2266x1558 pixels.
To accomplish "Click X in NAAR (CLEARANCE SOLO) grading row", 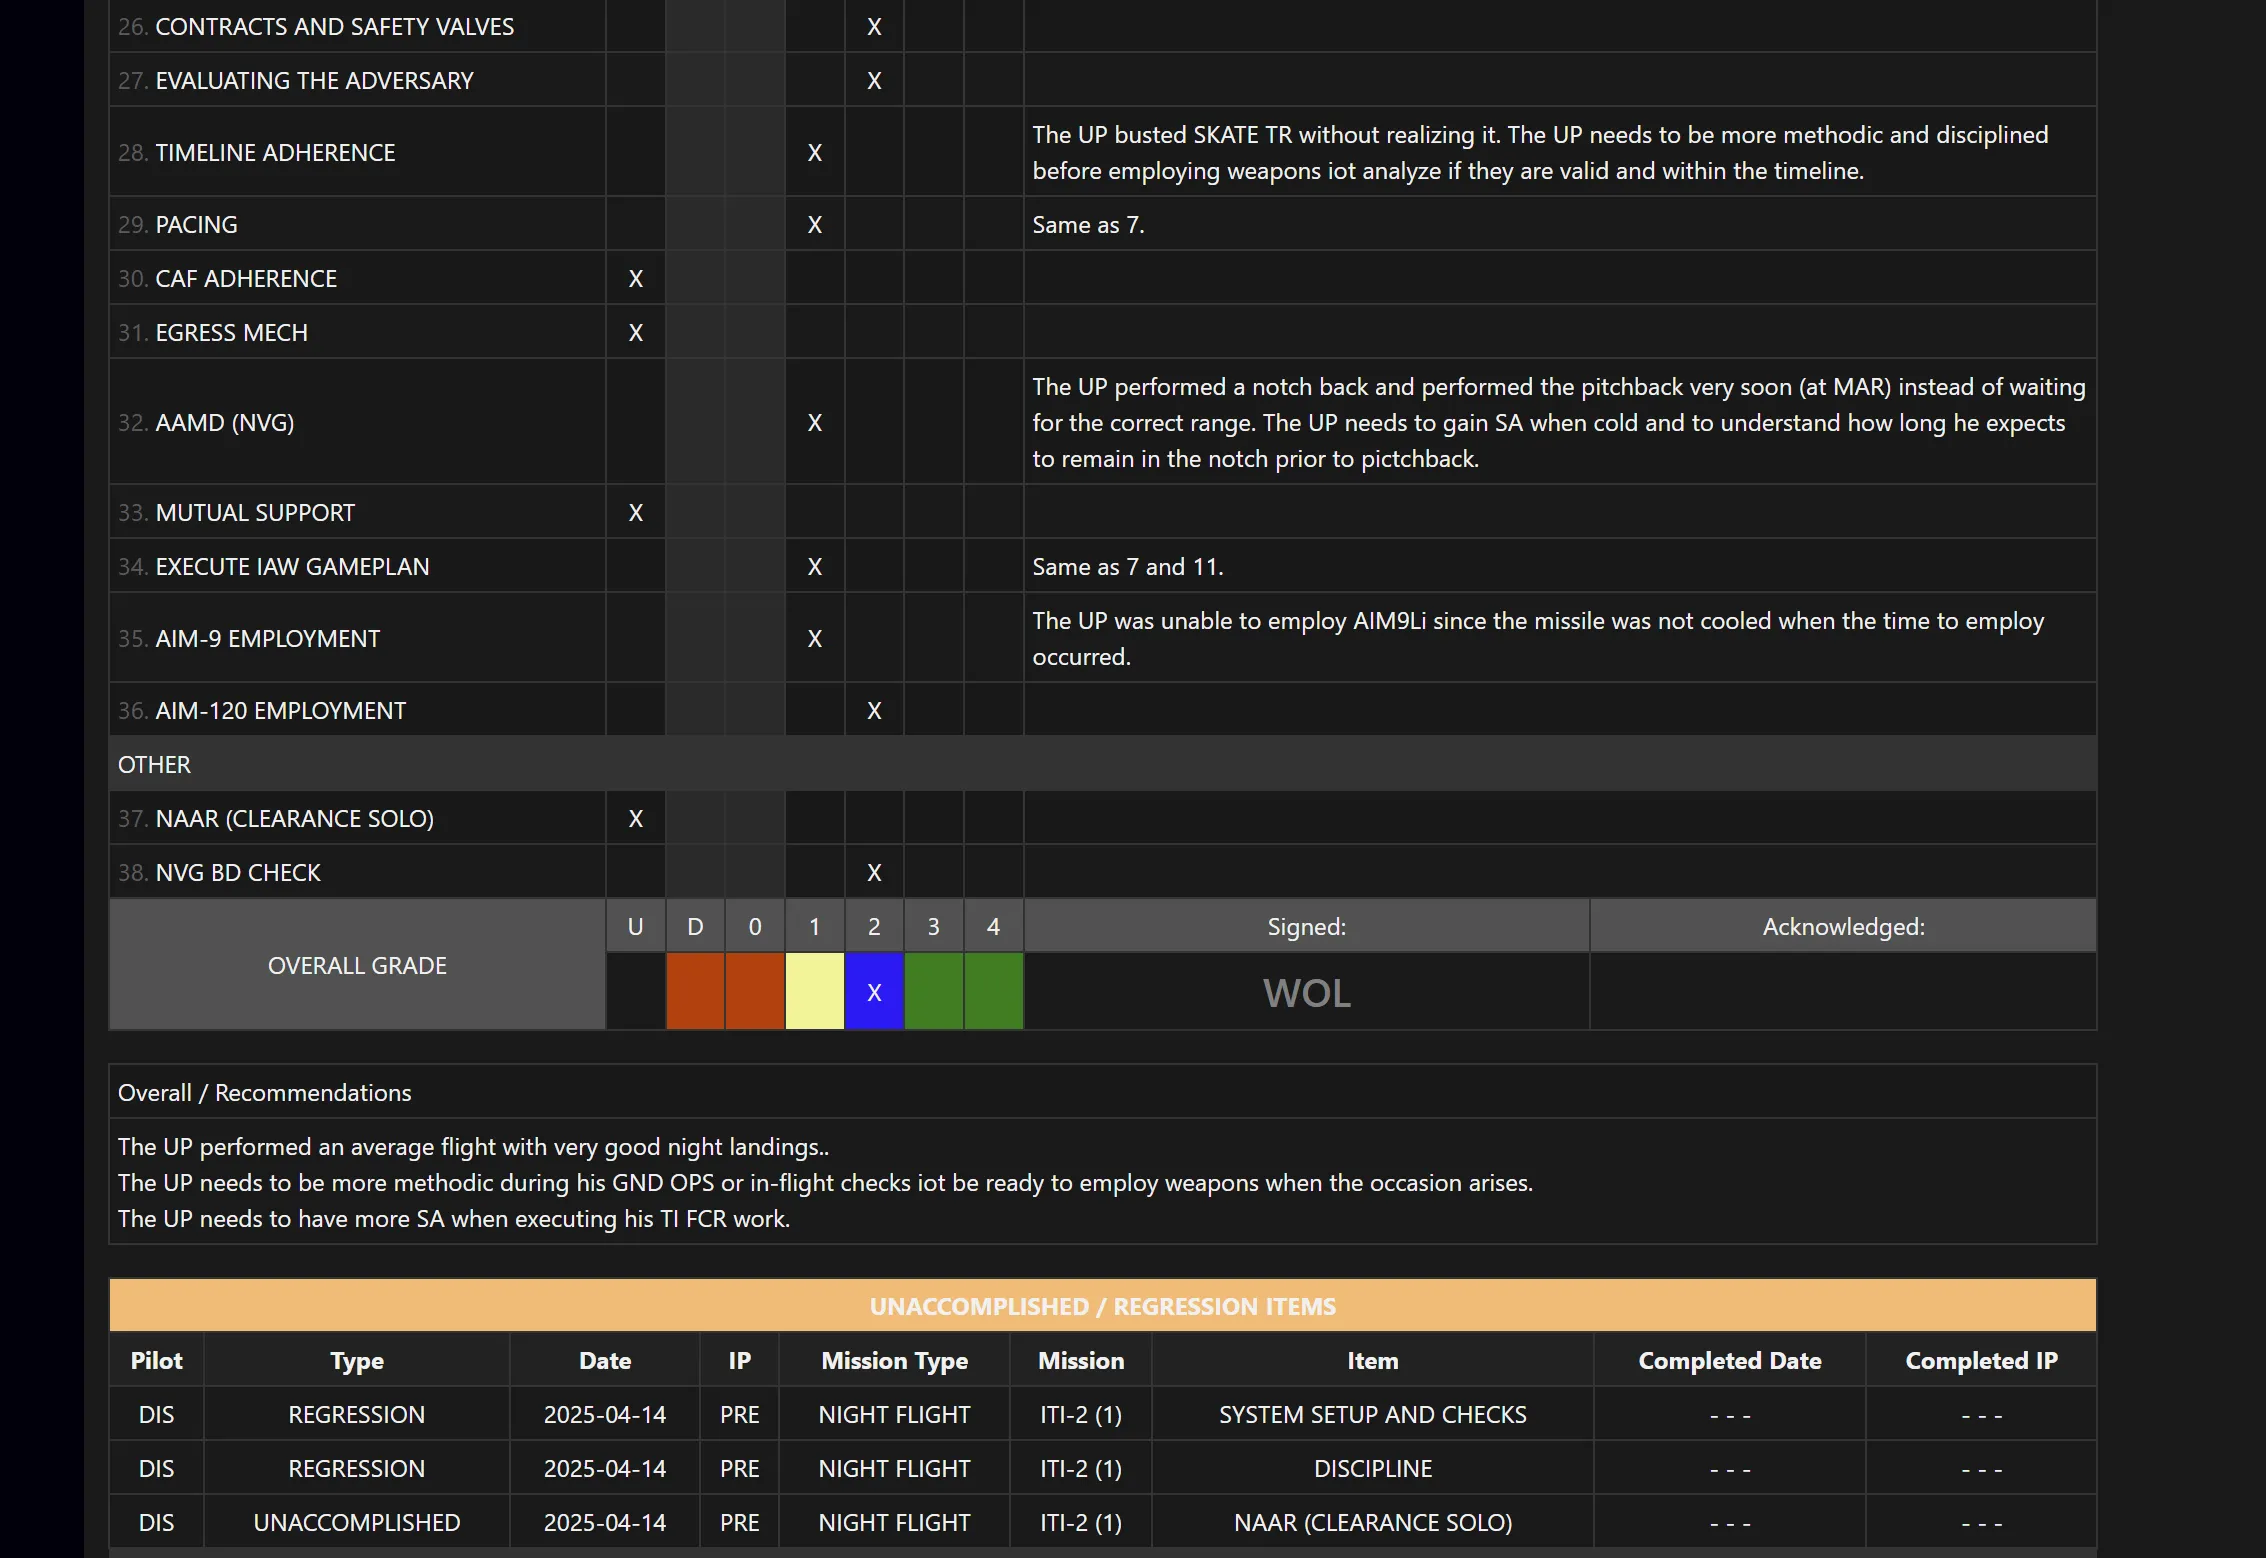I will coord(635,819).
